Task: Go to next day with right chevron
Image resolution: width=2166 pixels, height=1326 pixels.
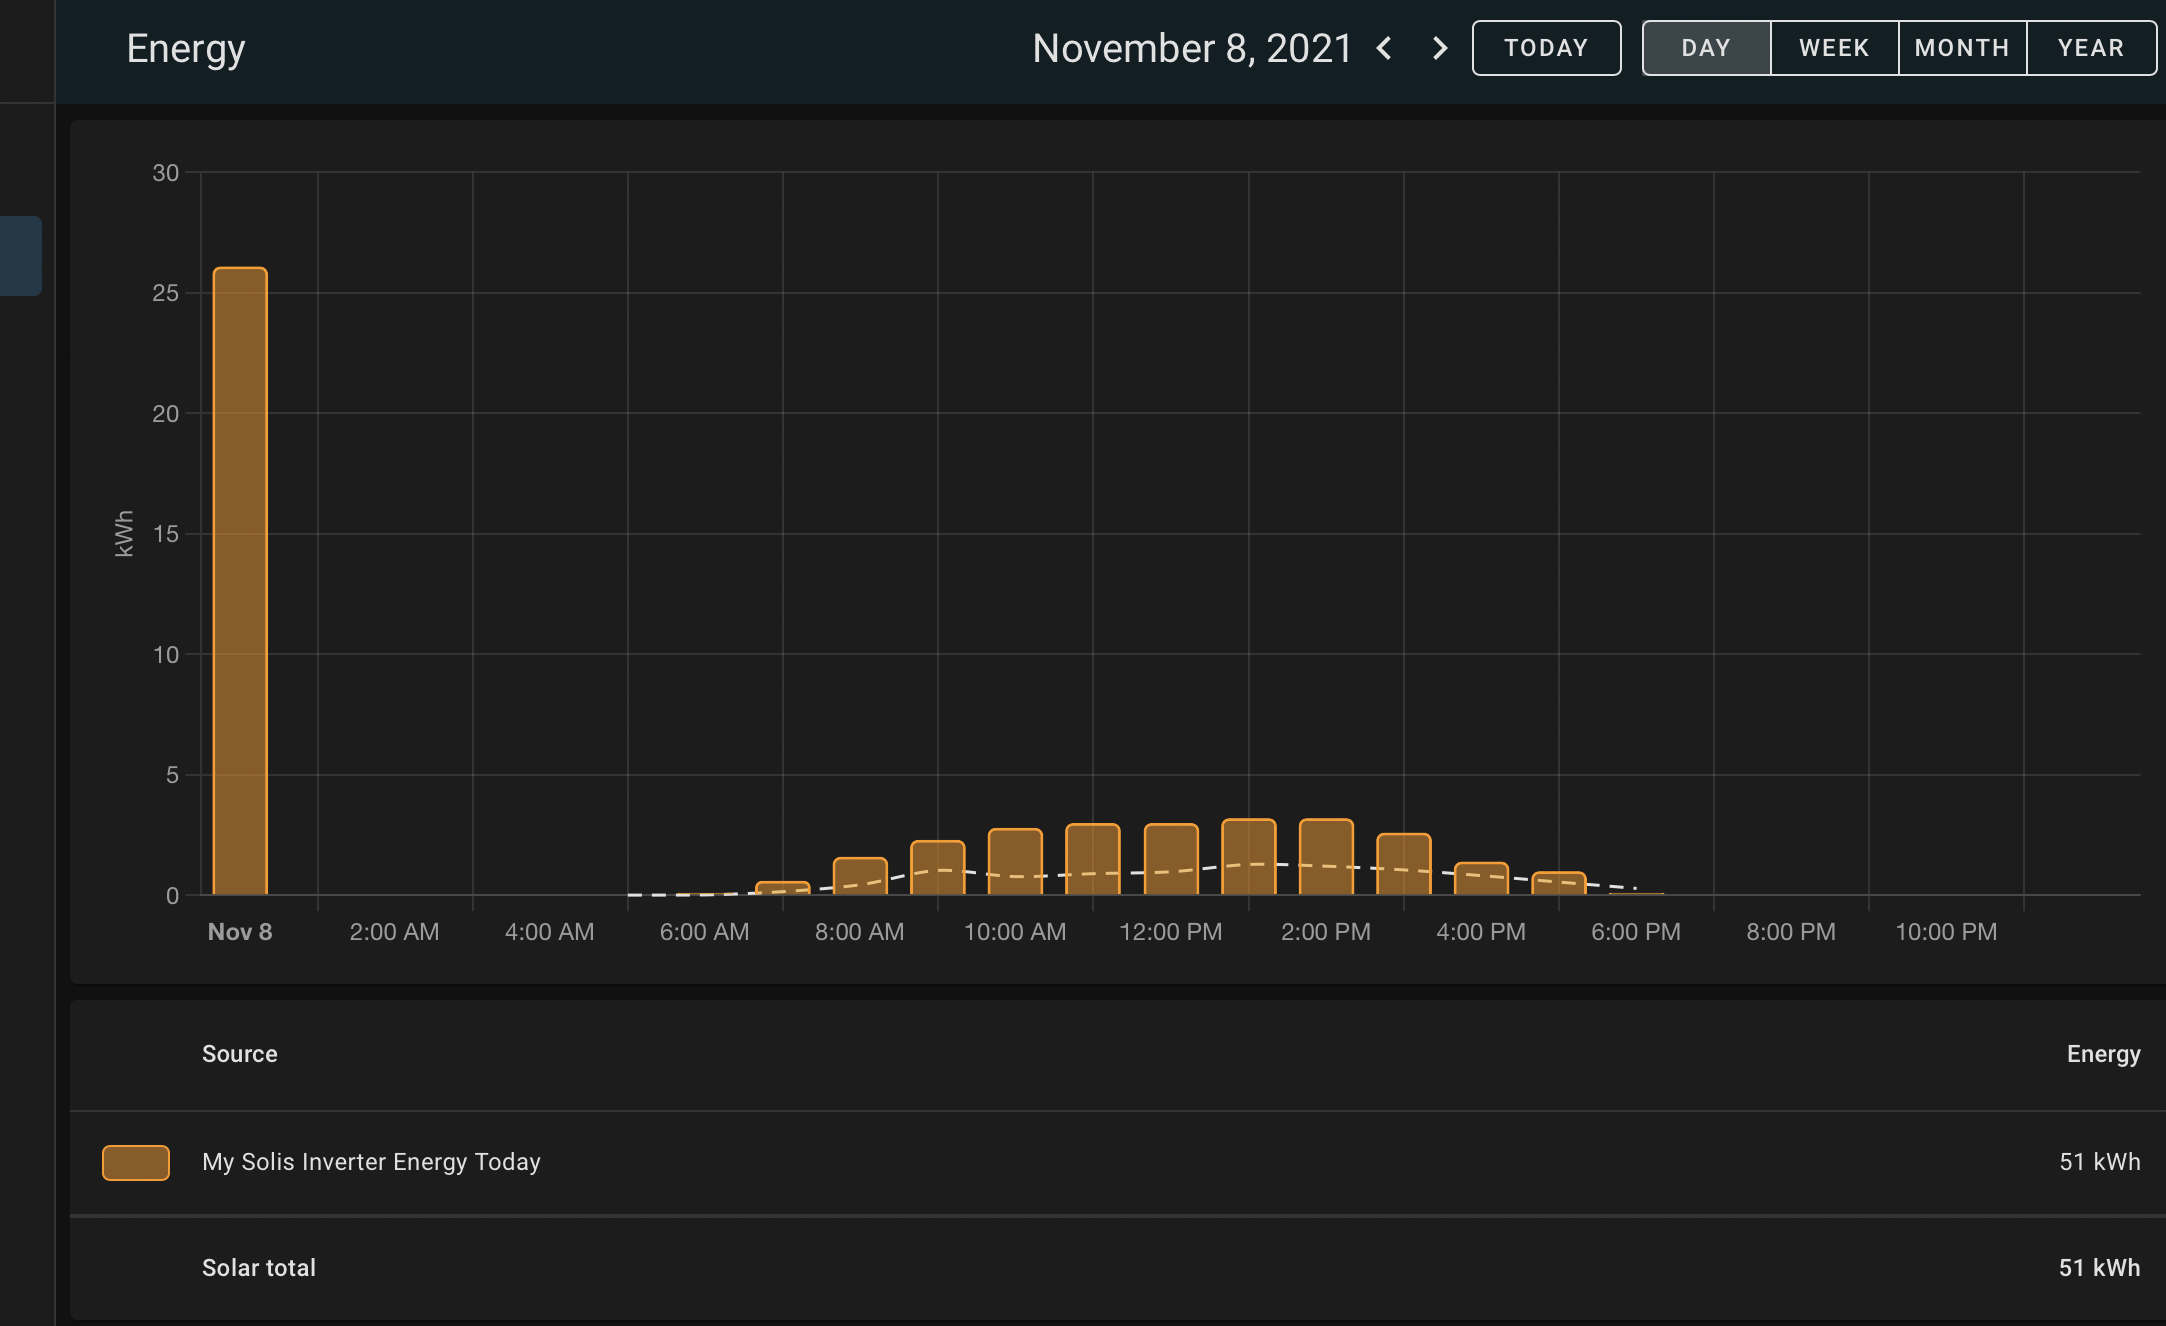Action: 1440,48
